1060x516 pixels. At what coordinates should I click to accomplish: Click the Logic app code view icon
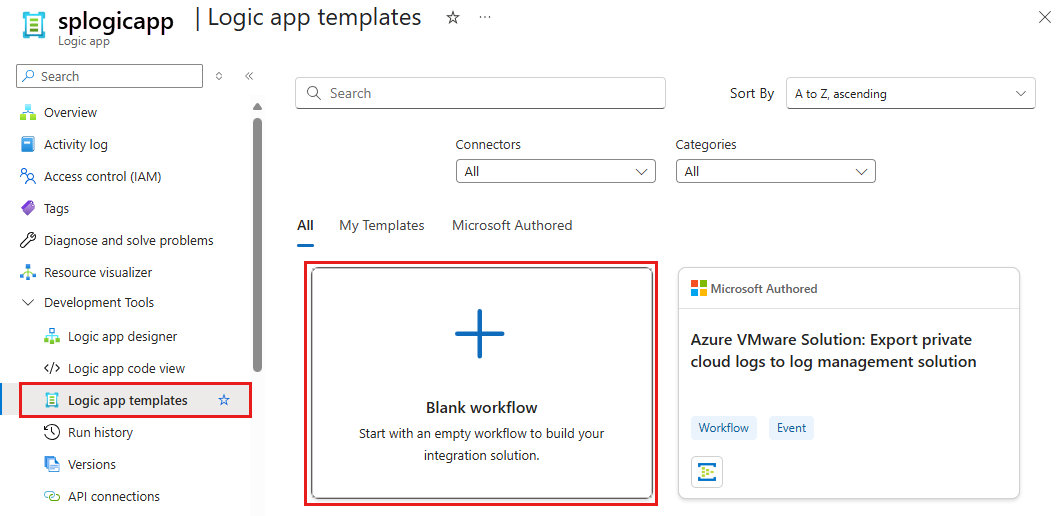tap(52, 369)
